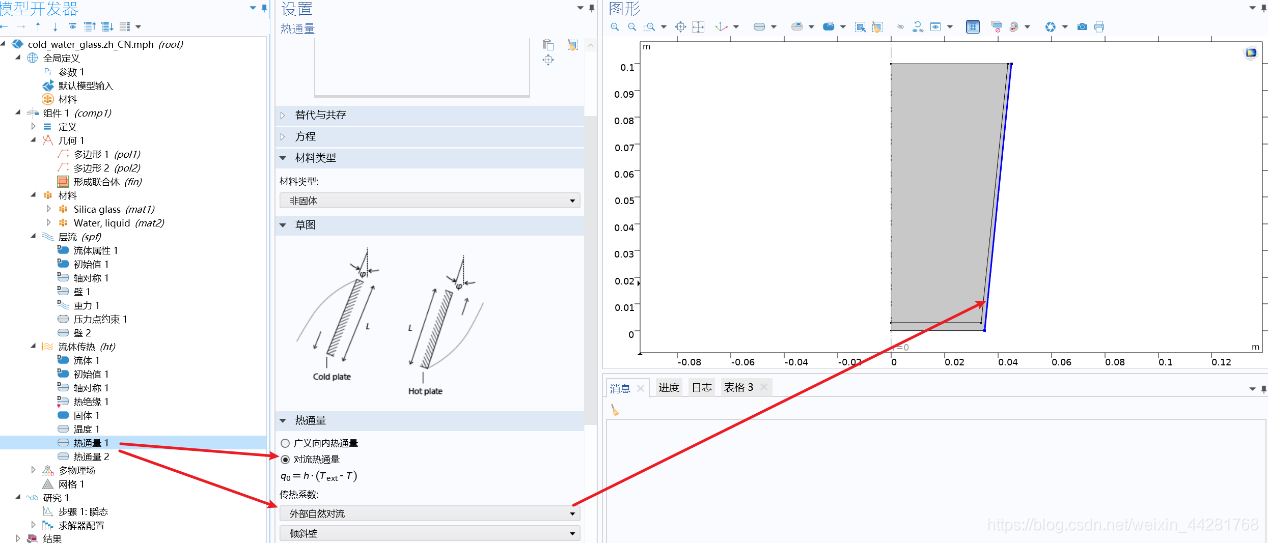
Task: Open the external natural convection dropdown
Action: [430, 513]
